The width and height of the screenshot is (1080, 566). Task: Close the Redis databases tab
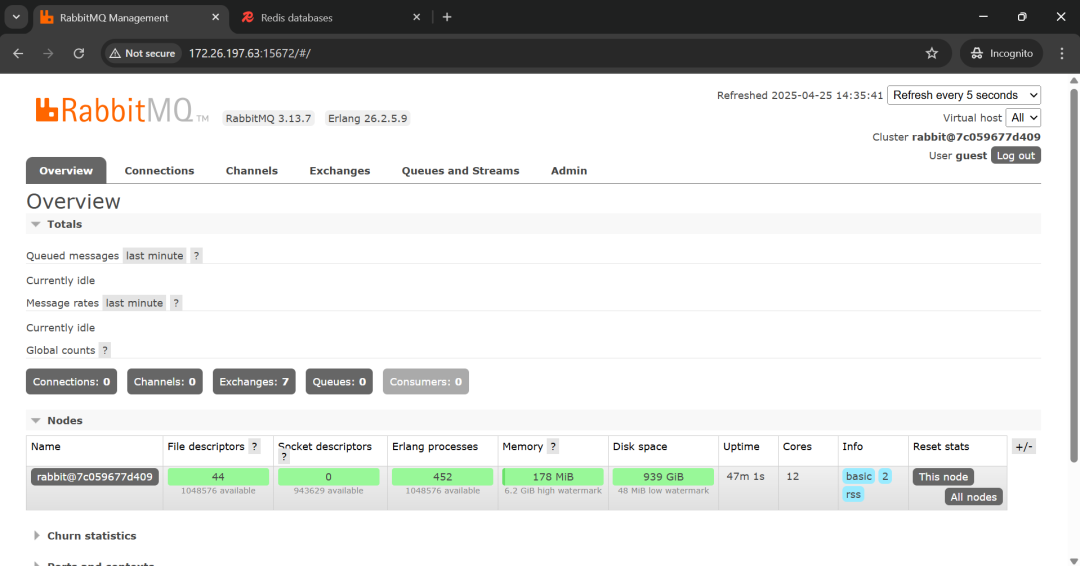[416, 17]
